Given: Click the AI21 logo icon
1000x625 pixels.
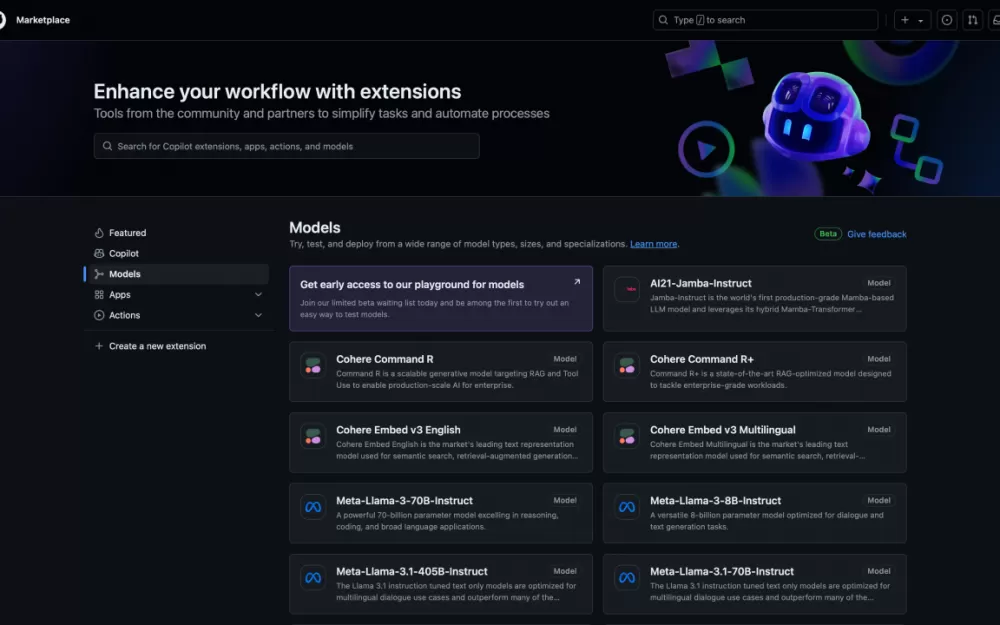Looking at the screenshot, I should pyautogui.click(x=627, y=290).
